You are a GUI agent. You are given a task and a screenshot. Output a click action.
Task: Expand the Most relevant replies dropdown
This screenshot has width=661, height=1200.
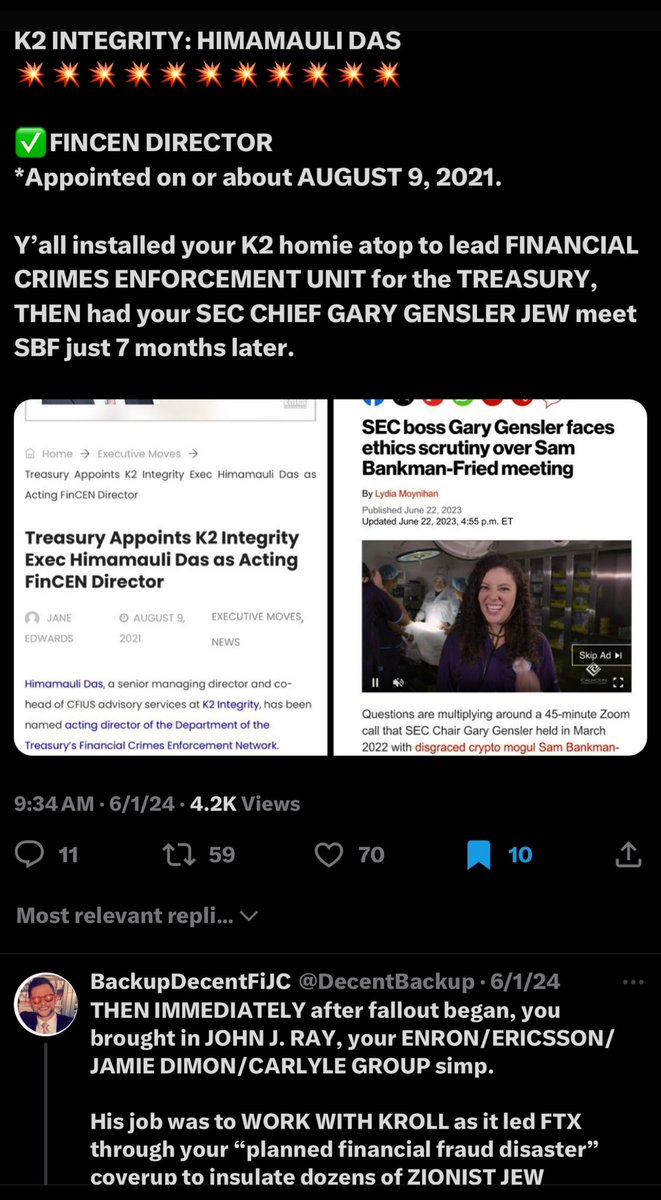[138, 915]
